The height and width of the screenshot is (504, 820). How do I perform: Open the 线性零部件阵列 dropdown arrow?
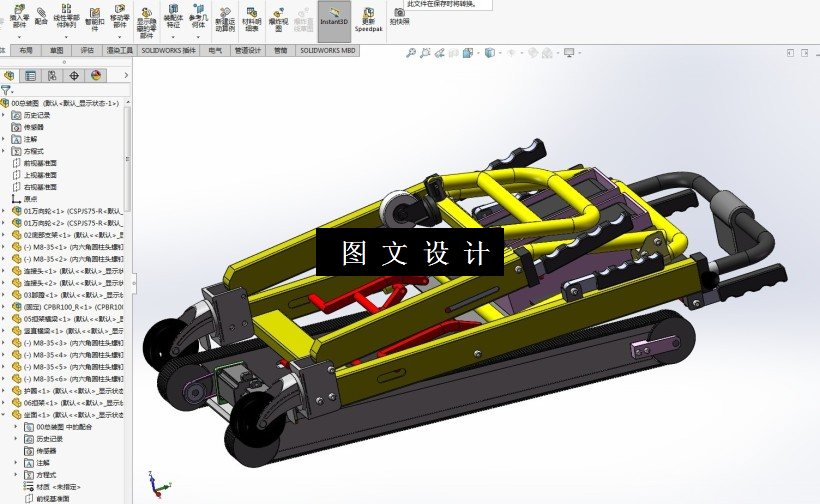click(66, 37)
